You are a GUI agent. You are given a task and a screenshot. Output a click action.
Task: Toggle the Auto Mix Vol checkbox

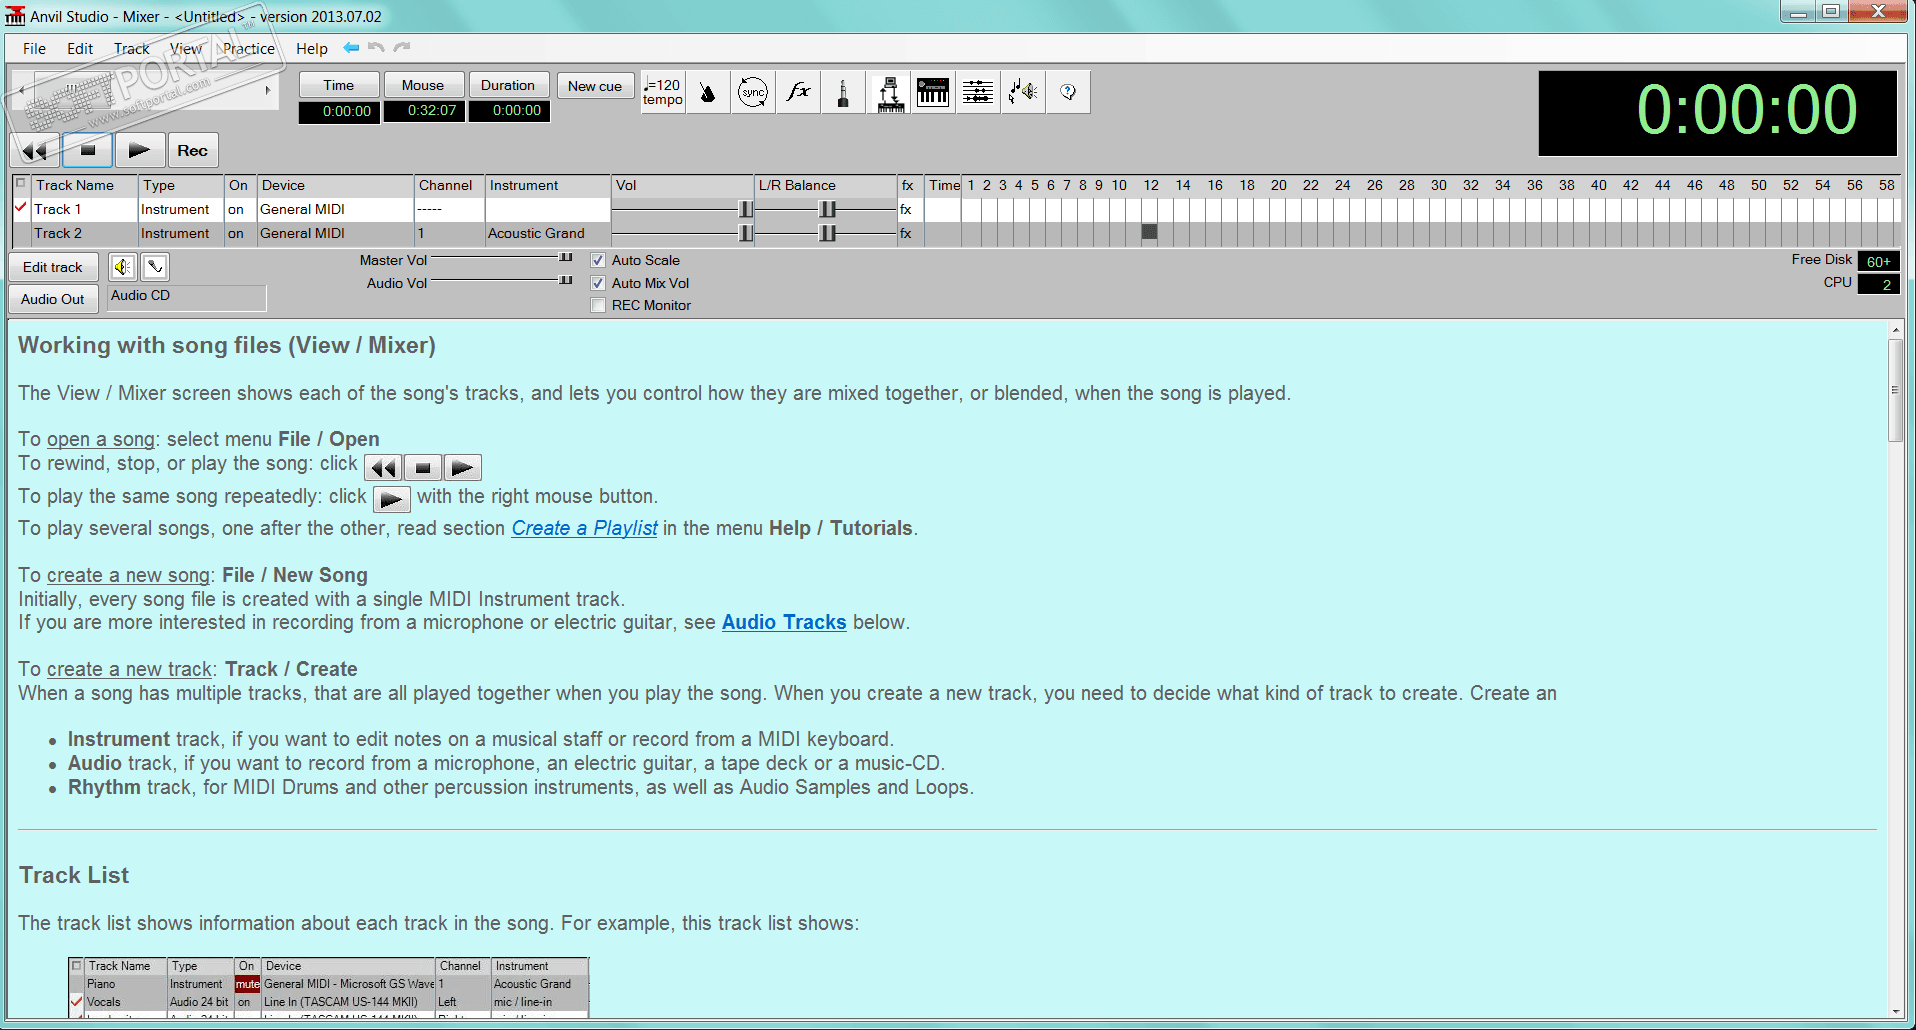(x=598, y=283)
